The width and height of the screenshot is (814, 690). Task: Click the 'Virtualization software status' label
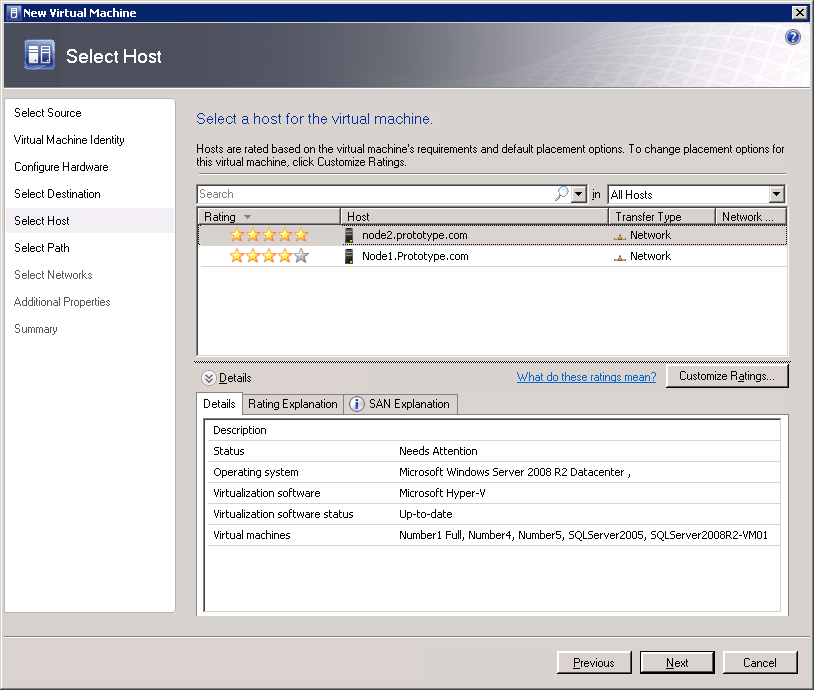click(283, 514)
